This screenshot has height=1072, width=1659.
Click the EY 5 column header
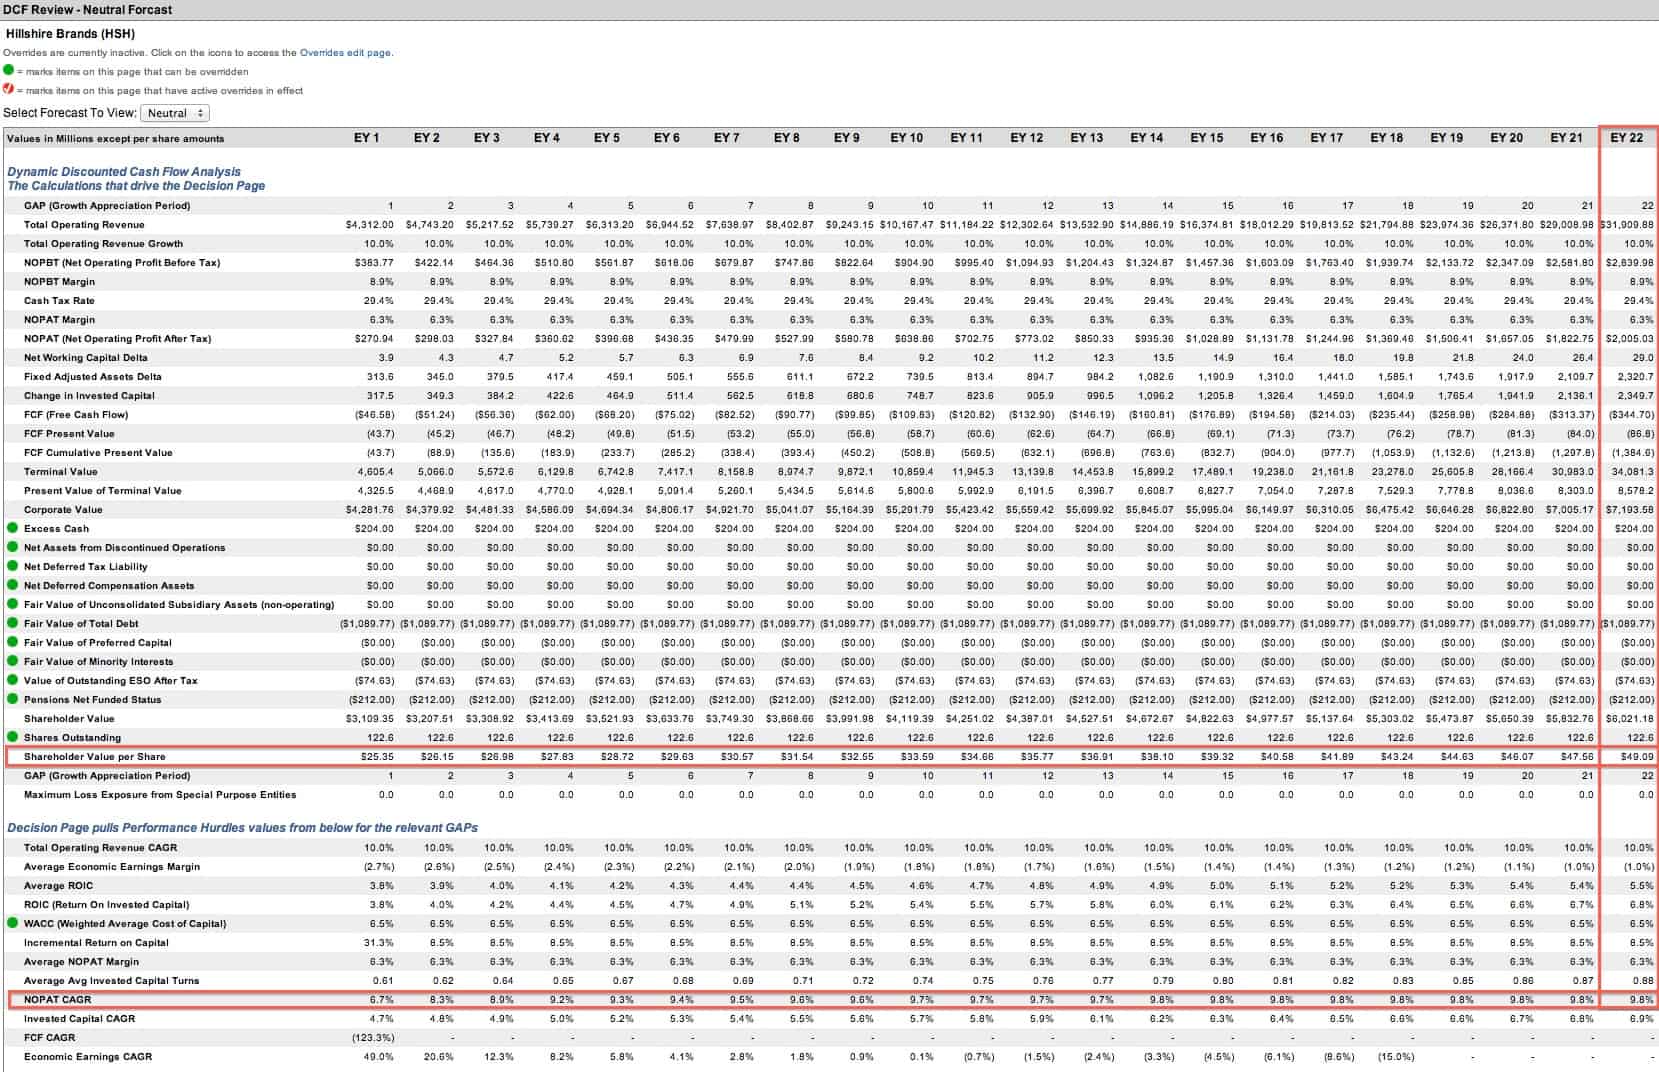(607, 138)
